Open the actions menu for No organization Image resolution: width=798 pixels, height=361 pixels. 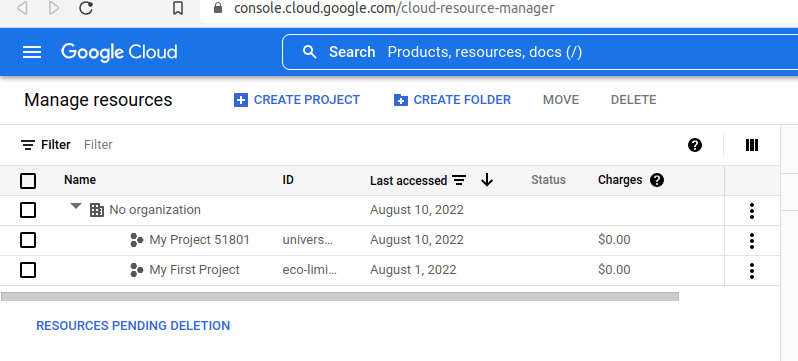(x=752, y=210)
